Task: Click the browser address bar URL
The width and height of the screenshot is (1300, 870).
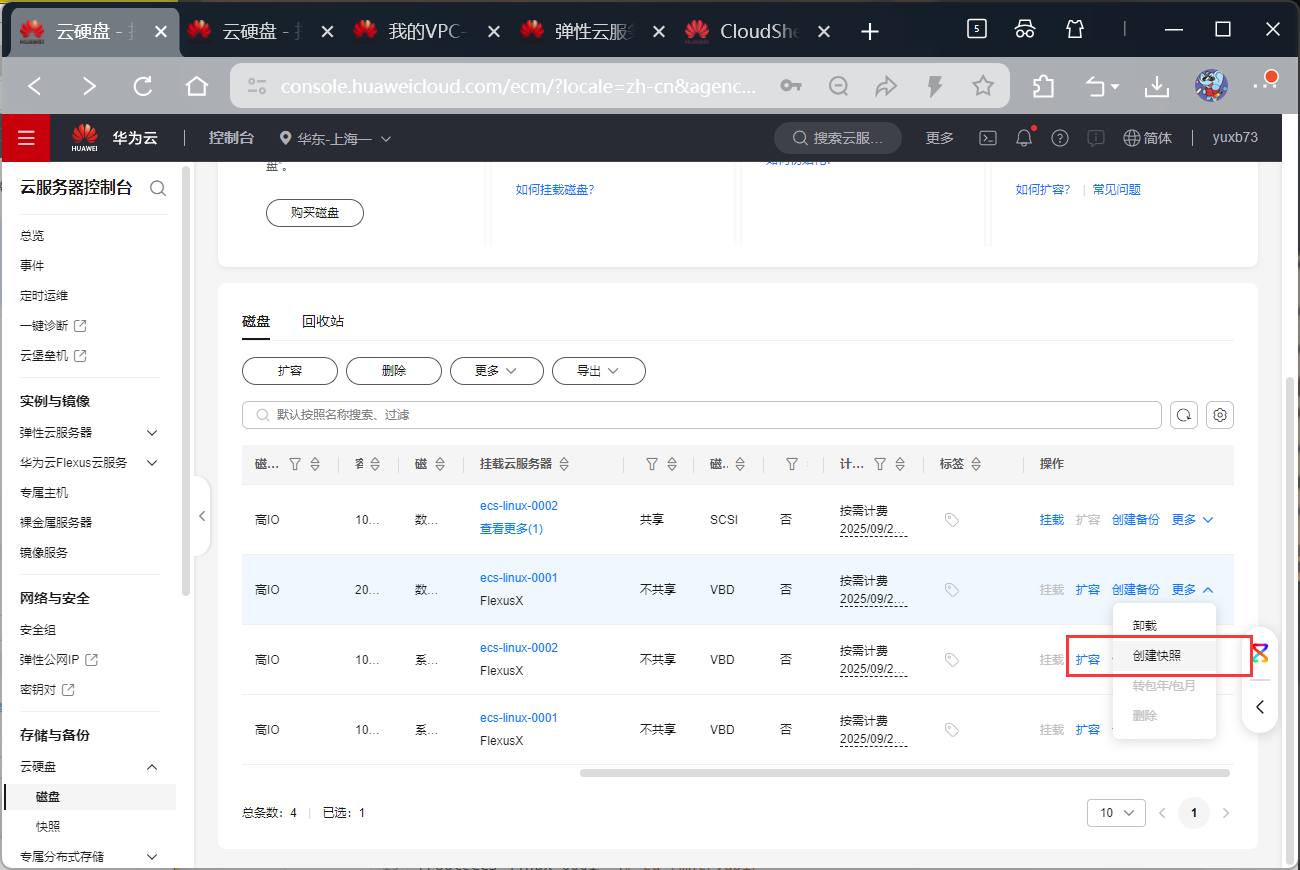Action: (518, 87)
